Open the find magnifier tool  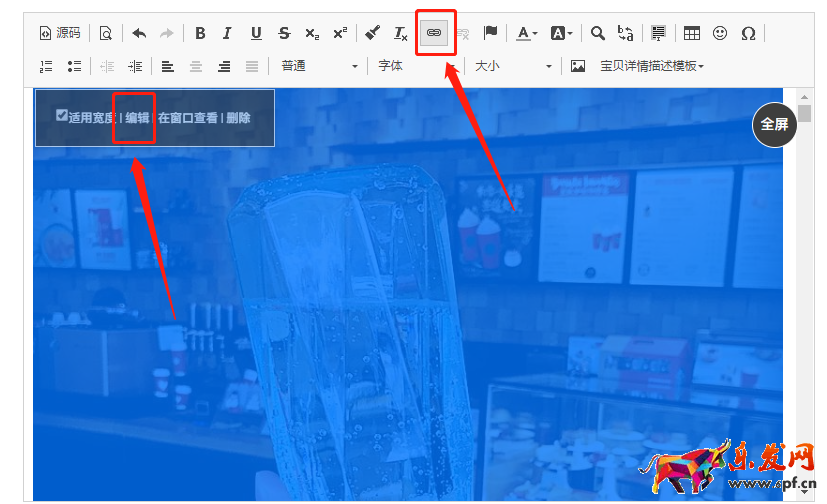tap(598, 33)
